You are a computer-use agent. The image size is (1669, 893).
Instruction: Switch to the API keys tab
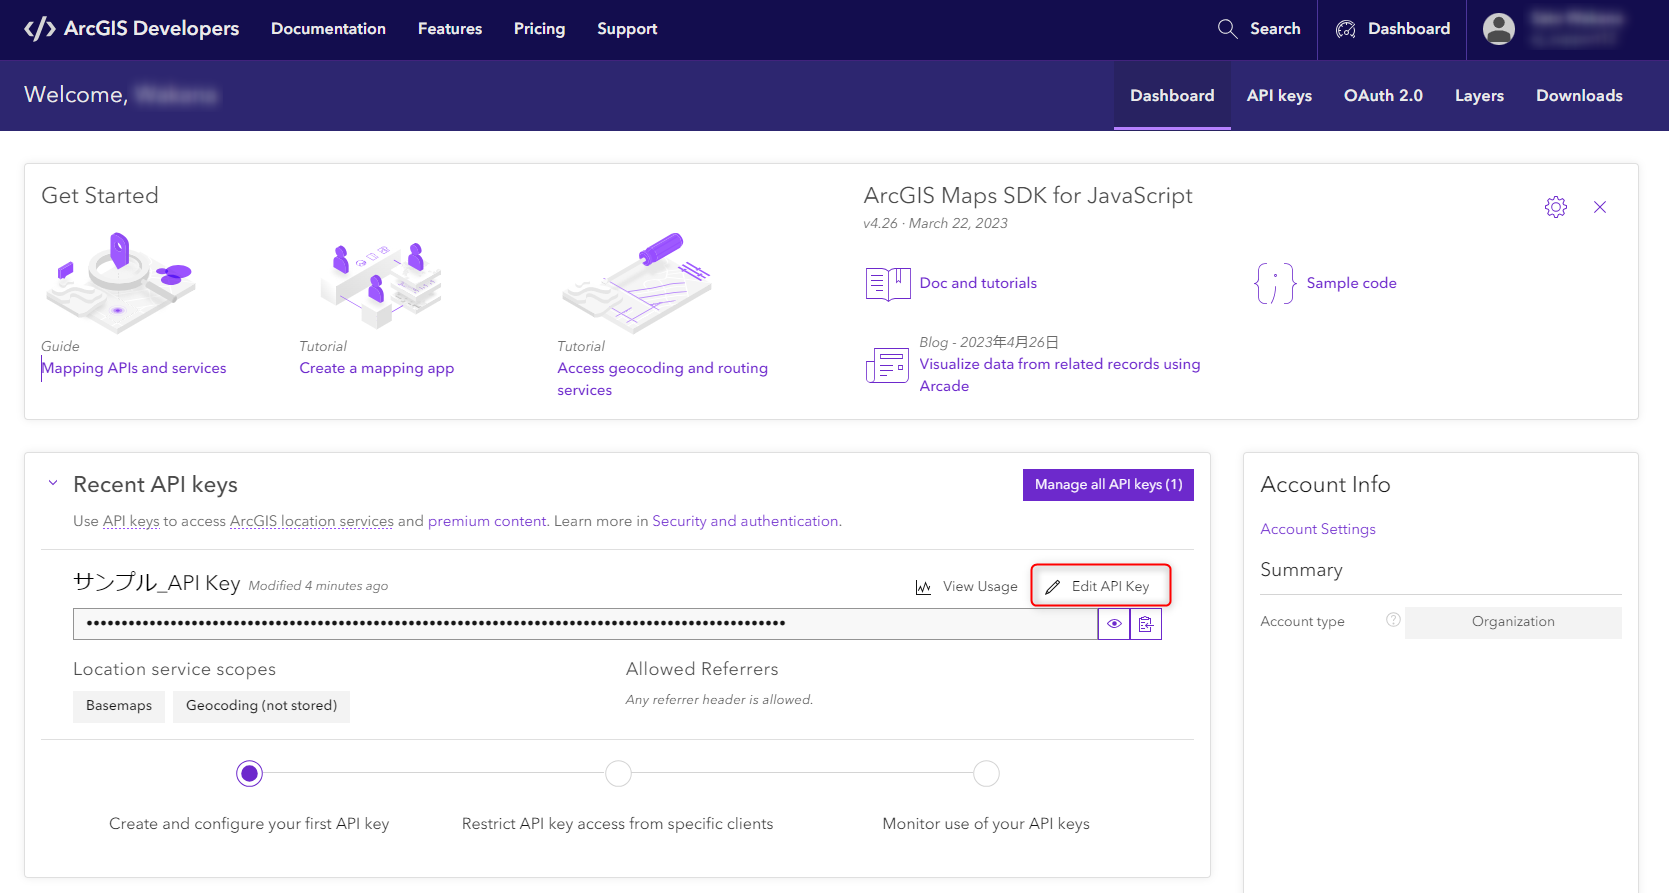(1279, 96)
